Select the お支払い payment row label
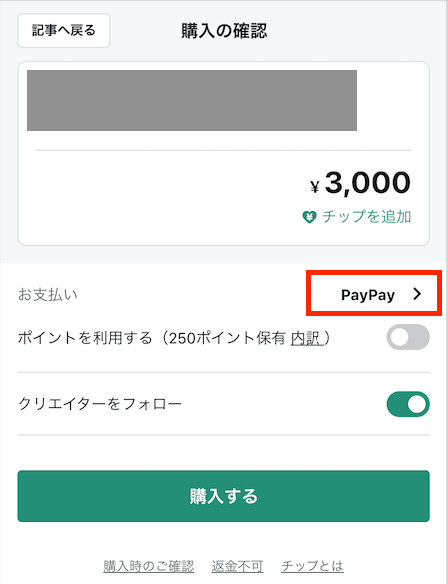This screenshot has width=447, height=584. [x=48, y=295]
